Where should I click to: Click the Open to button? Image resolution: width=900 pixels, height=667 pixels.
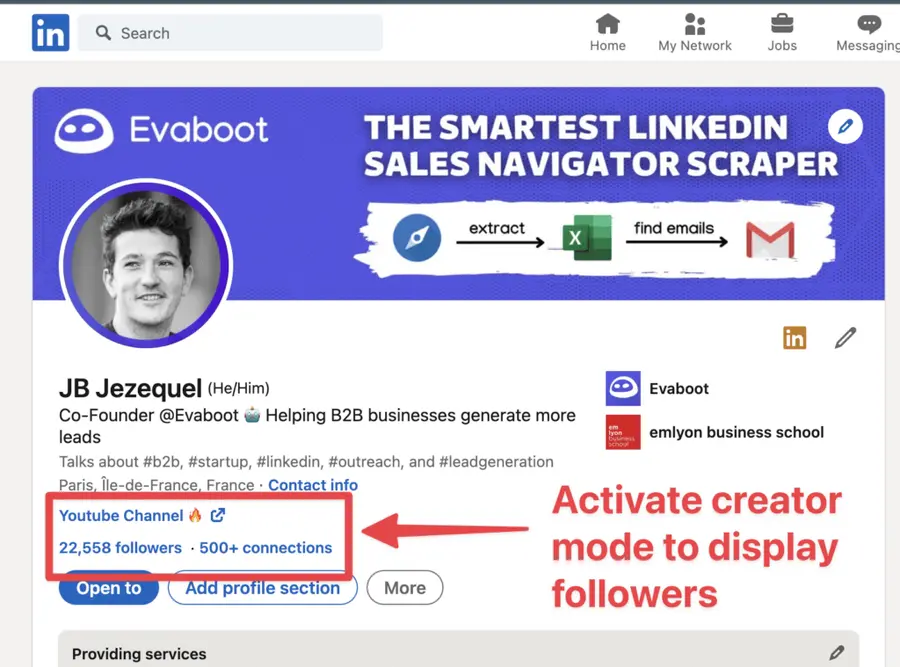108,588
